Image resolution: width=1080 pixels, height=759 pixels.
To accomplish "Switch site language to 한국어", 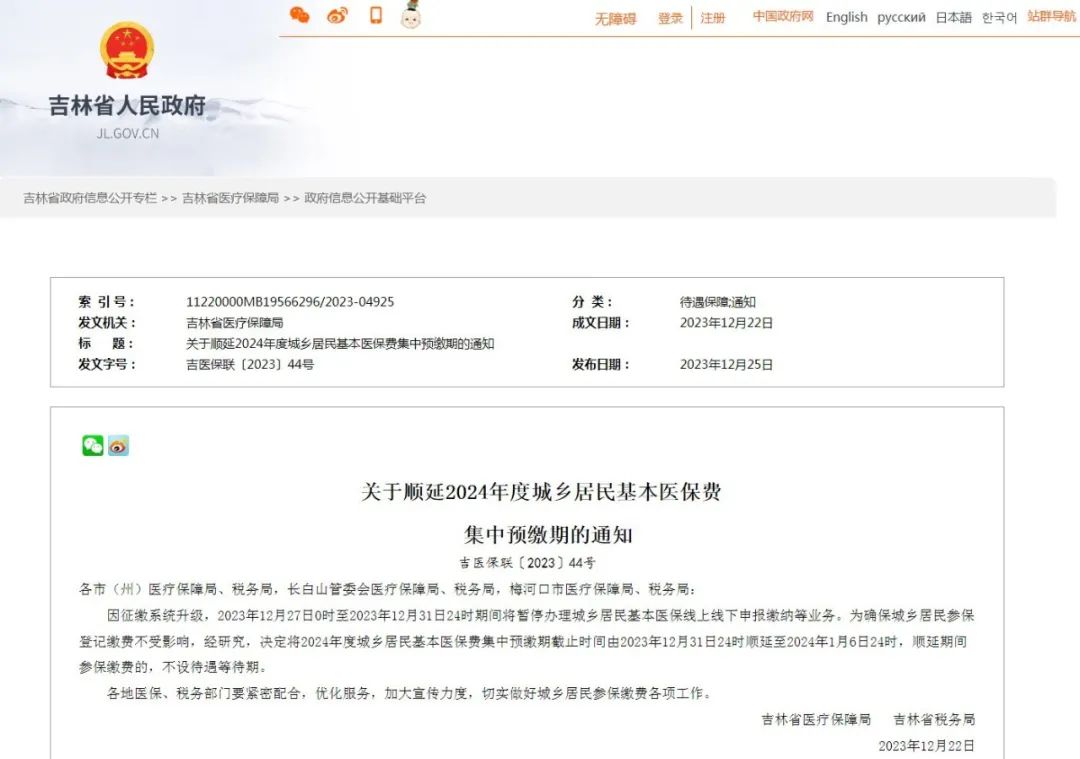I will click(x=999, y=17).
